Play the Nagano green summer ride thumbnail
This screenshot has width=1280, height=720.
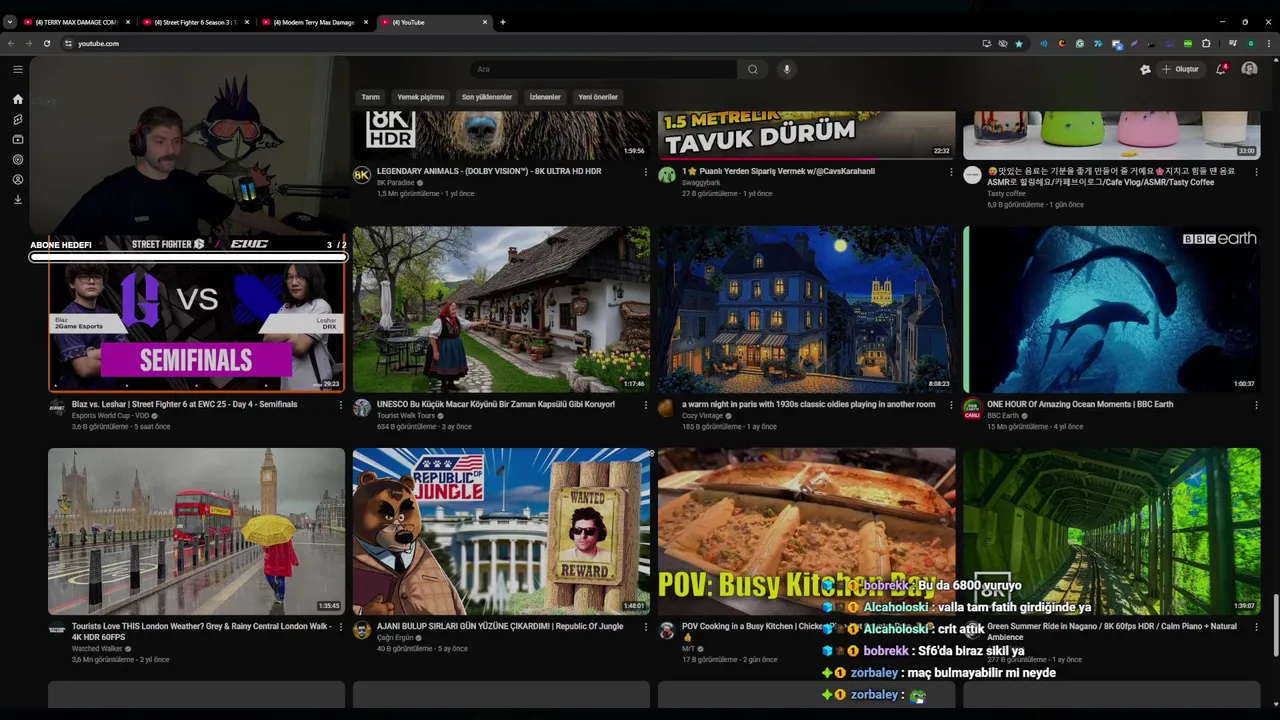[1111, 531]
